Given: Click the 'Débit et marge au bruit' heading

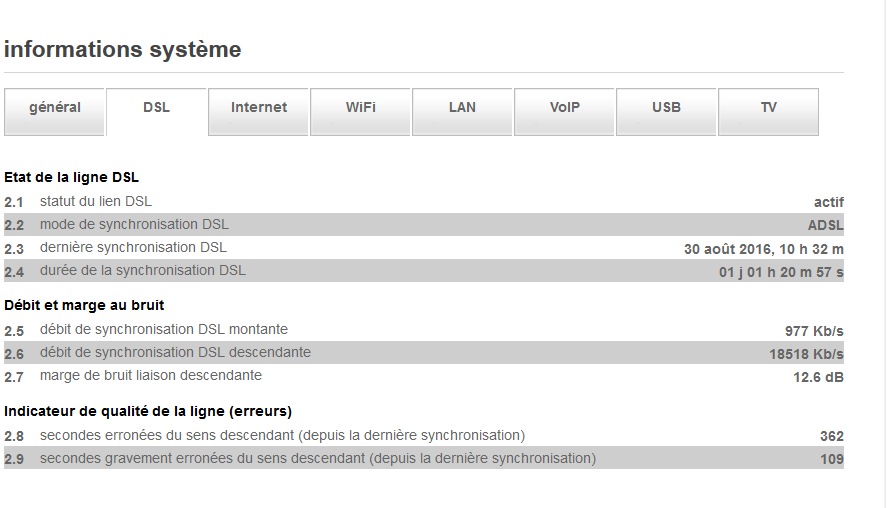Looking at the screenshot, I should 84,305.
